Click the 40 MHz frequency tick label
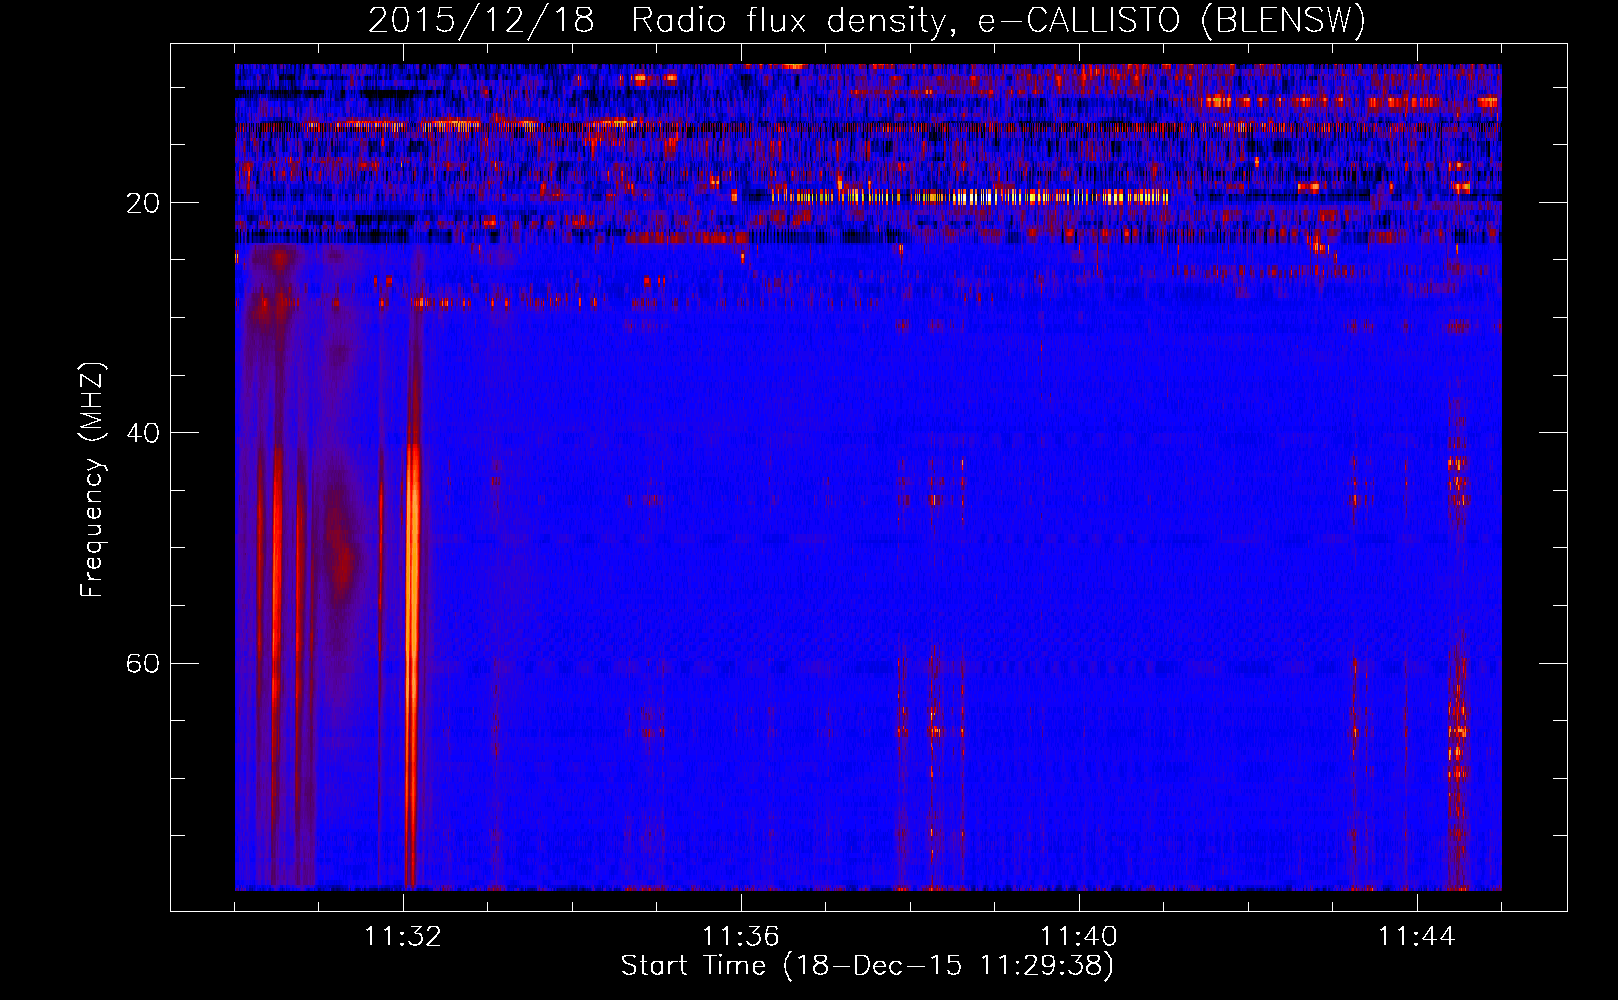Image resolution: width=1618 pixels, height=1000 pixels. click(x=142, y=433)
